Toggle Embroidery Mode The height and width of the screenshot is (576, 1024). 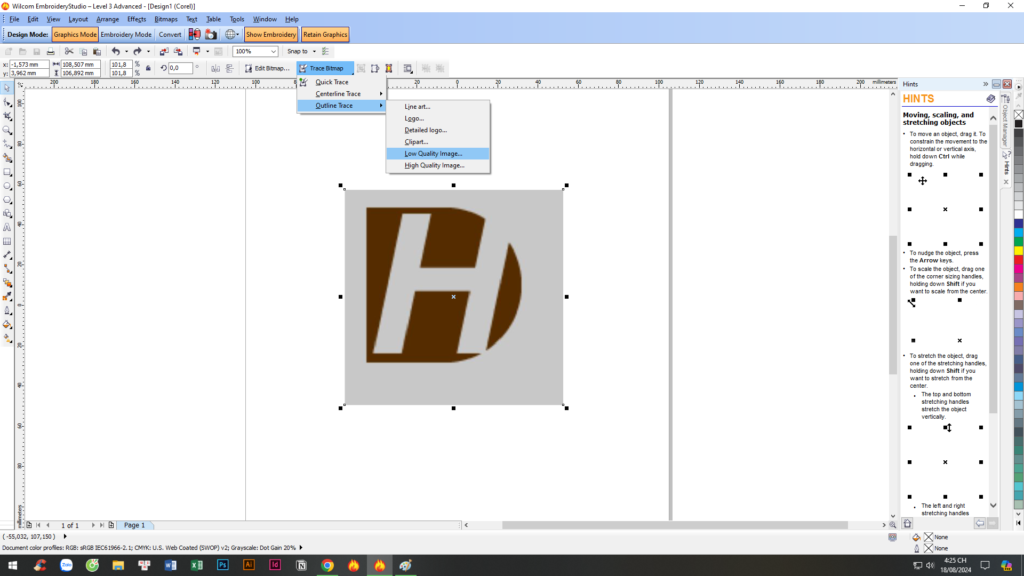pos(126,34)
